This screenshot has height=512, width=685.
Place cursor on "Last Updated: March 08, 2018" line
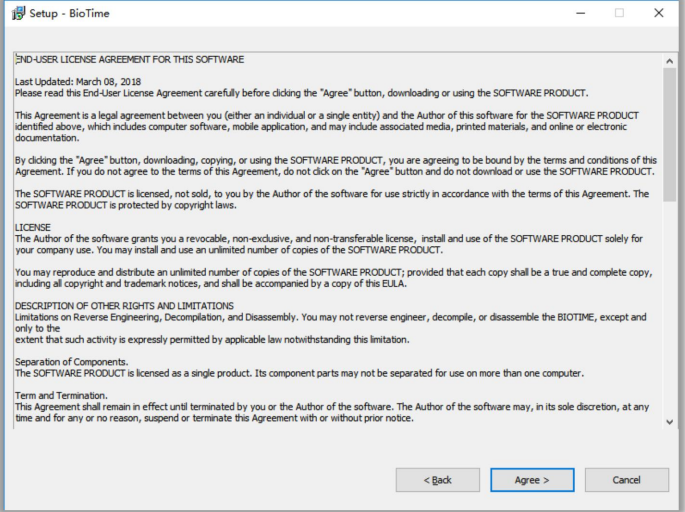78,82
